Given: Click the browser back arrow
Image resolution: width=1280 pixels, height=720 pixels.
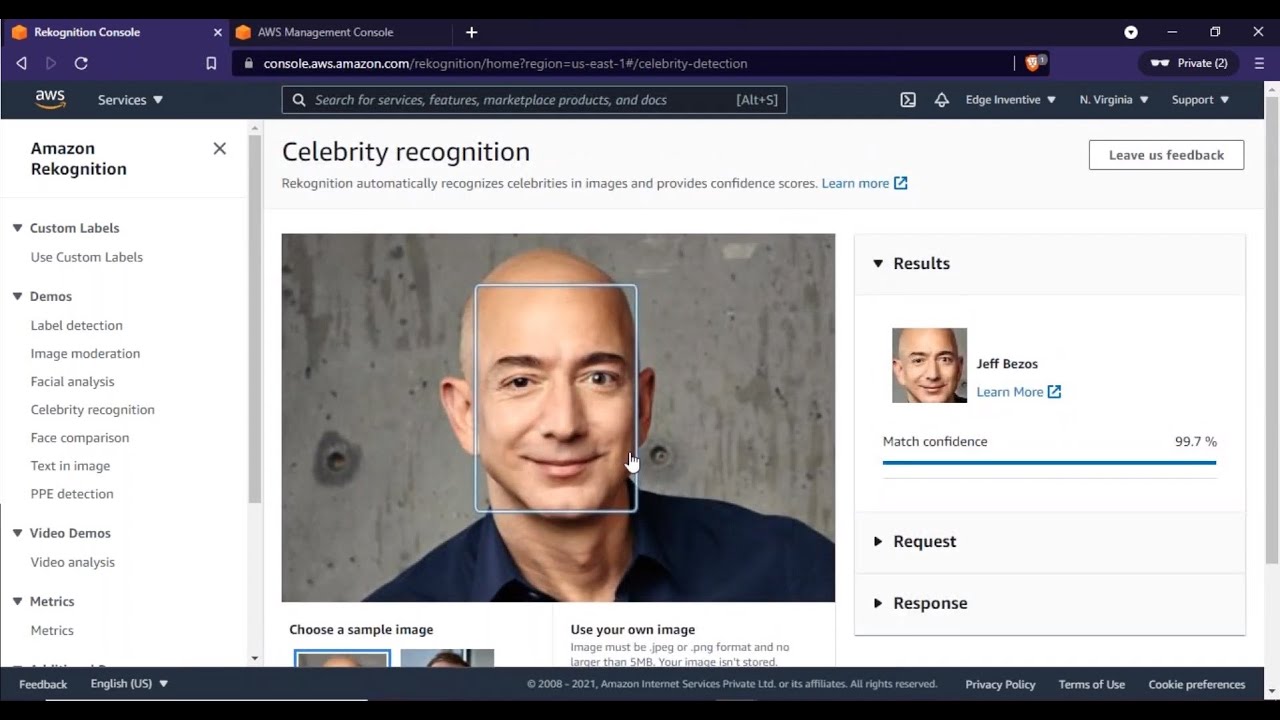Looking at the screenshot, I should tap(21, 63).
